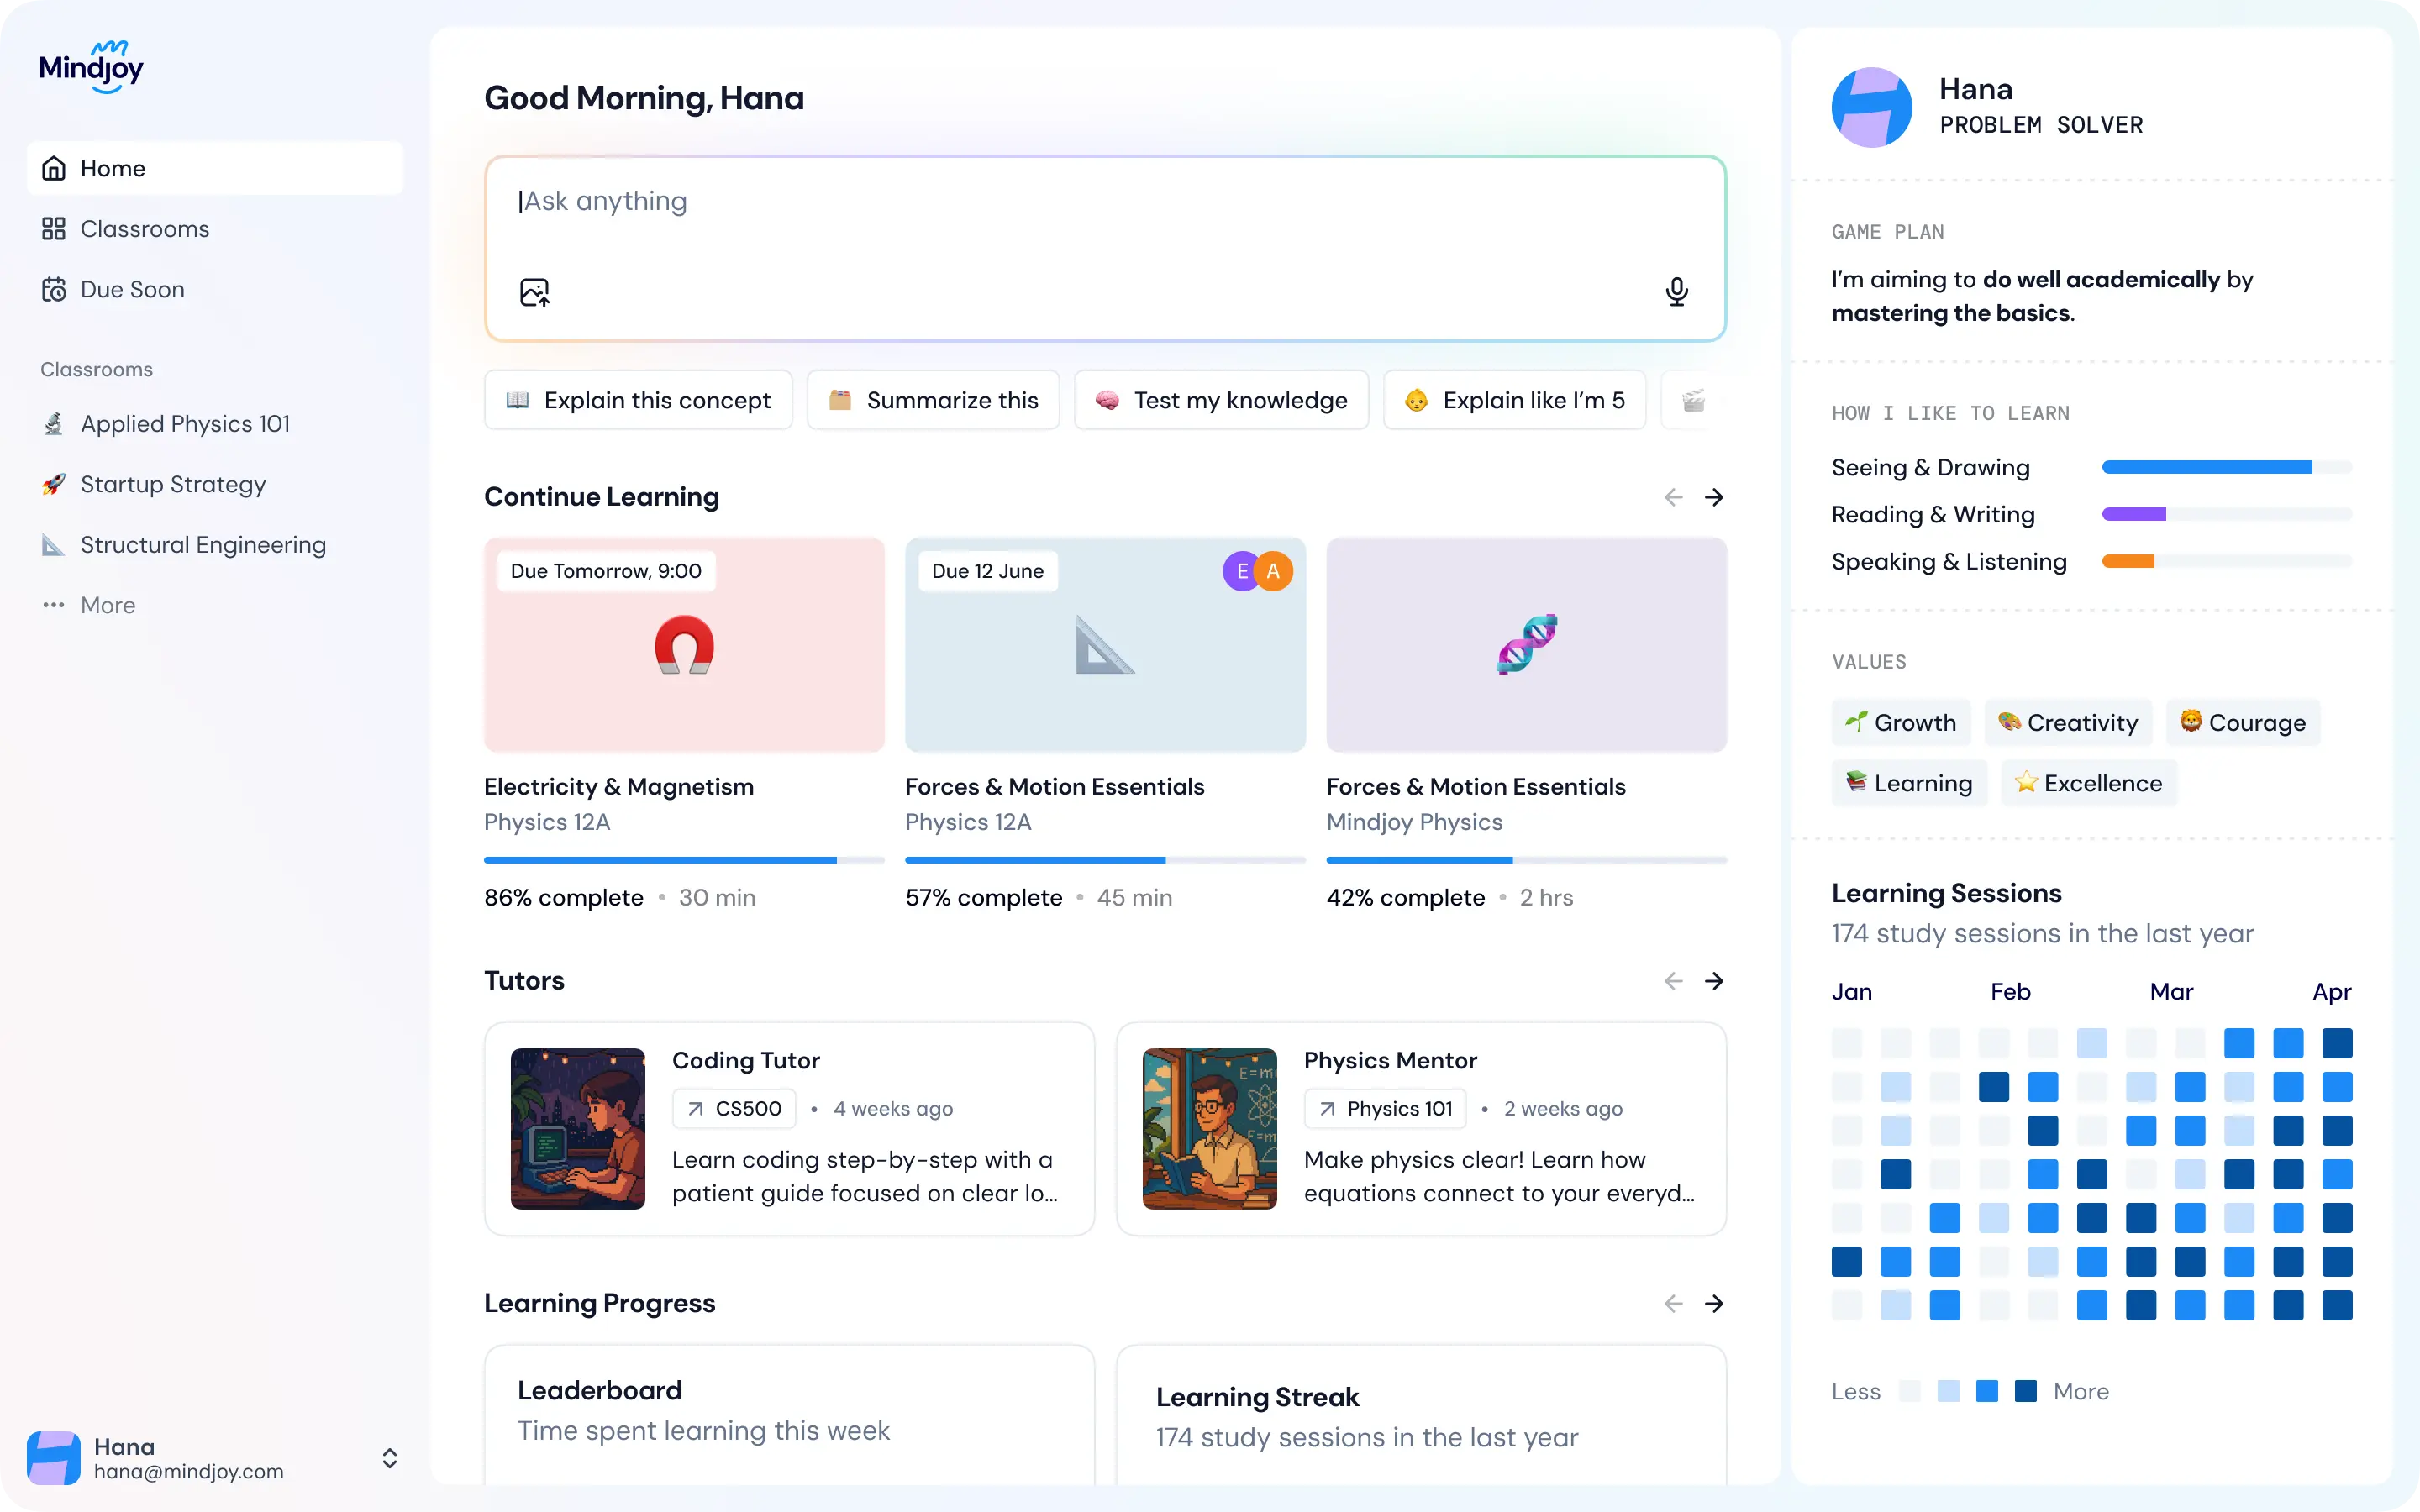
Task: Click the Mindjoy logo
Action: [92, 66]
